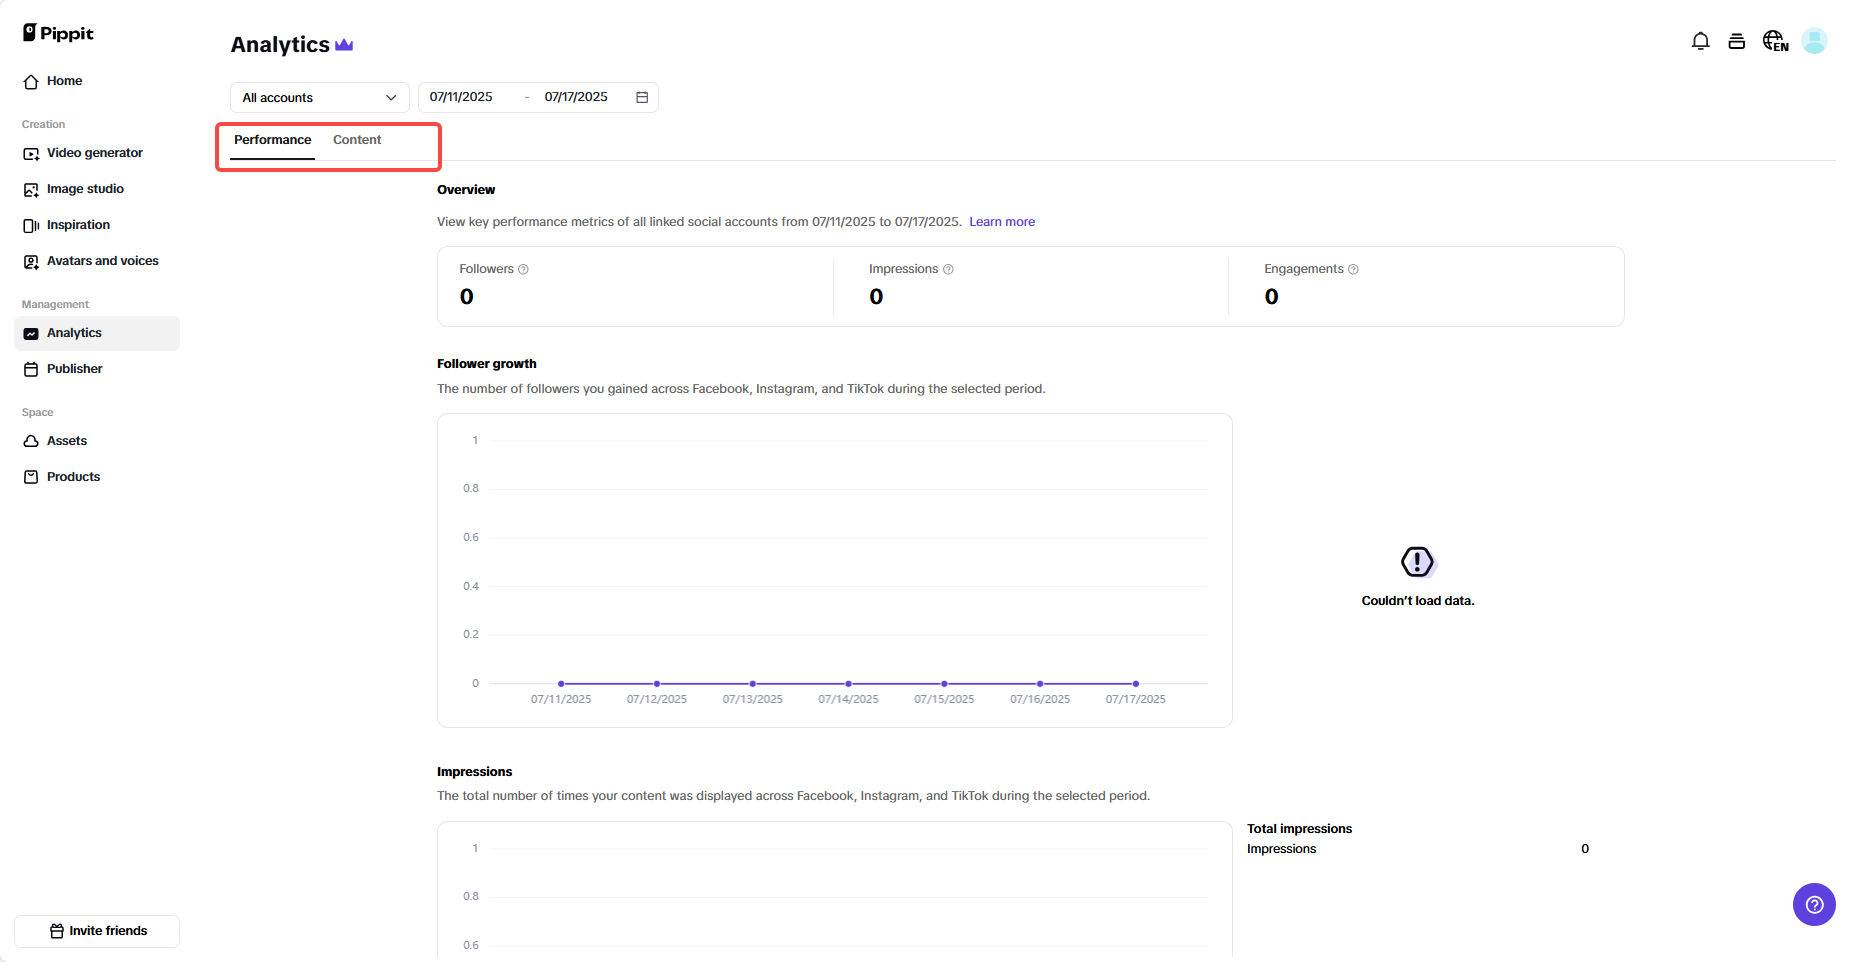Open the notifications bell icon
This screenshot has height=962, width=1865.
click(1700, 41)
